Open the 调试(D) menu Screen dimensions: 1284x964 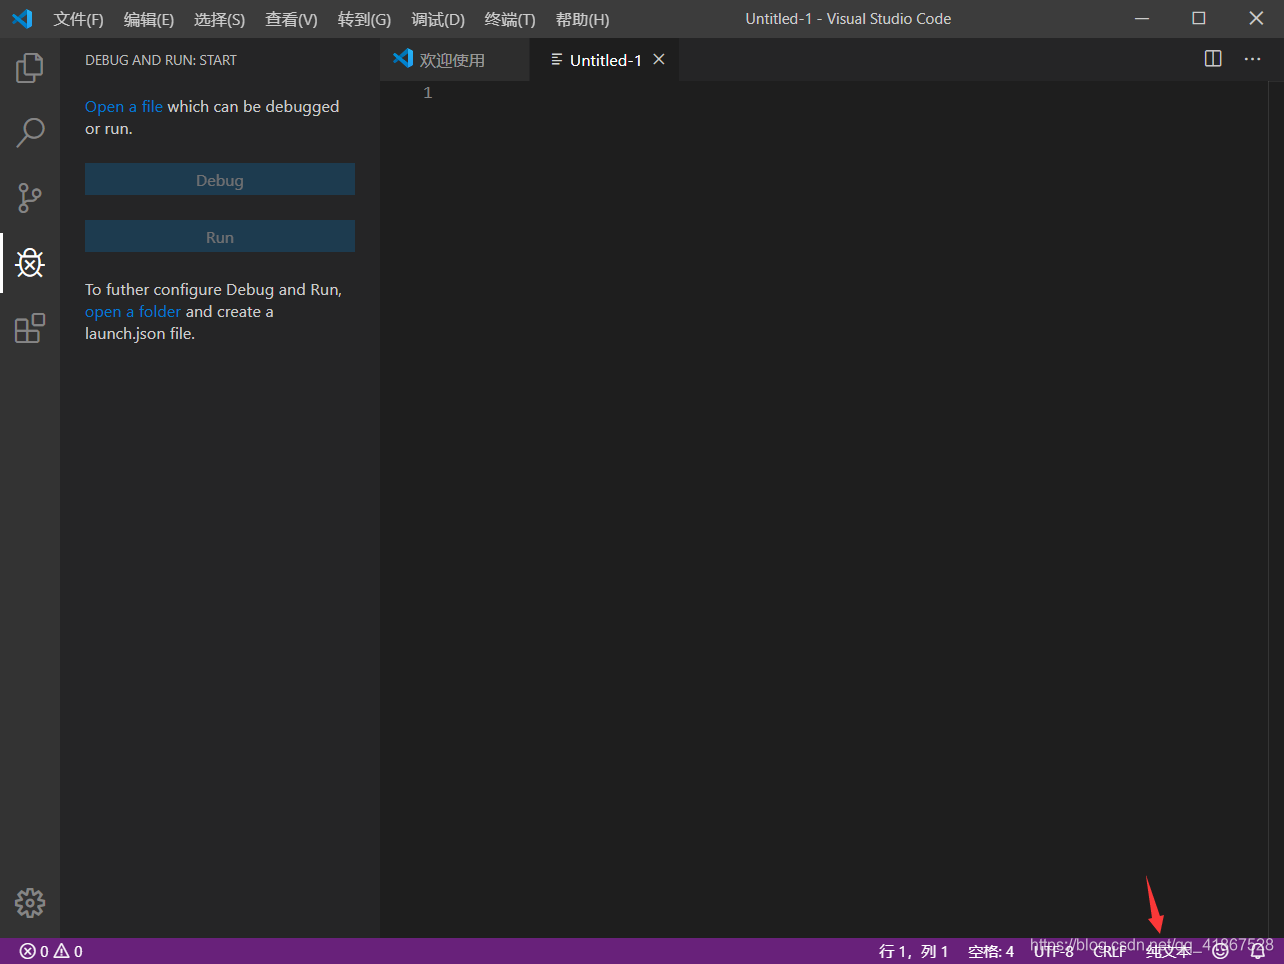click(438, 19)
